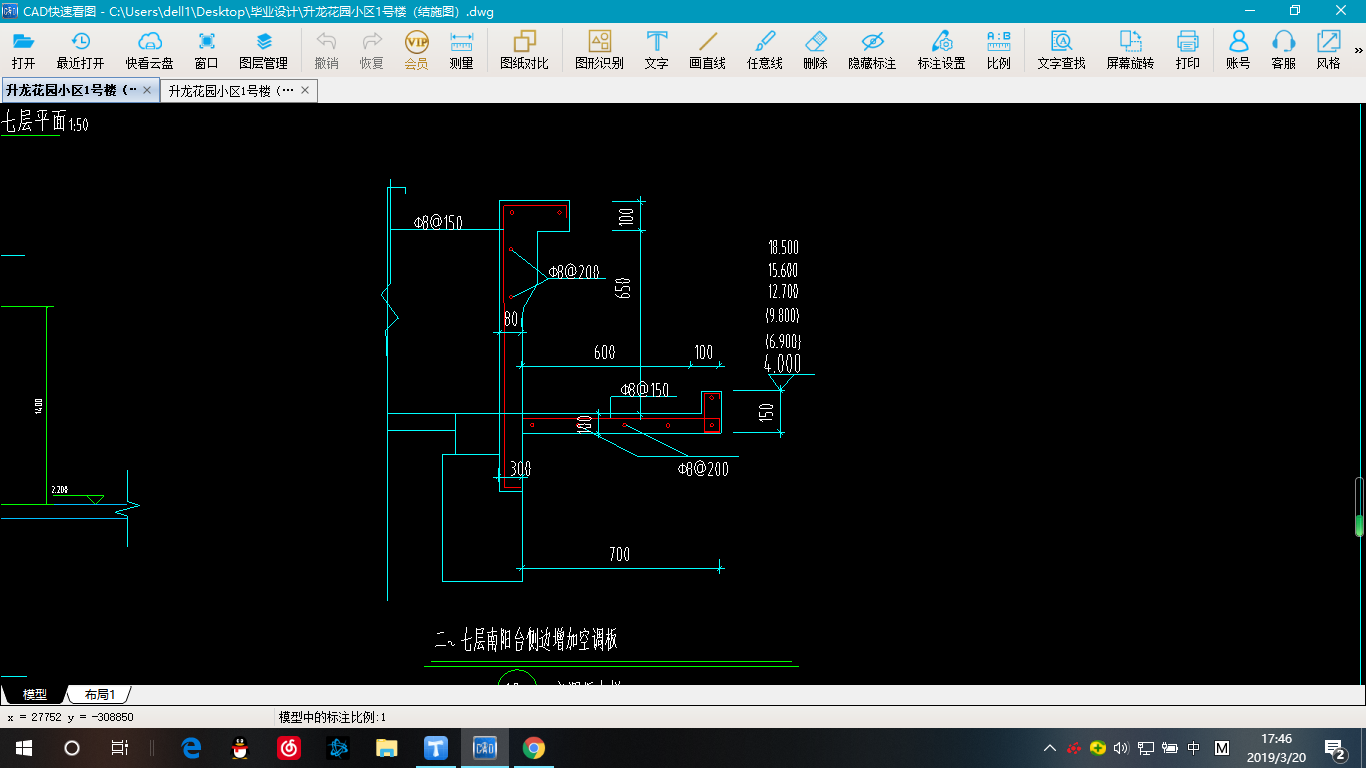Click the 700 dimension text

click(x=620, y=554)
